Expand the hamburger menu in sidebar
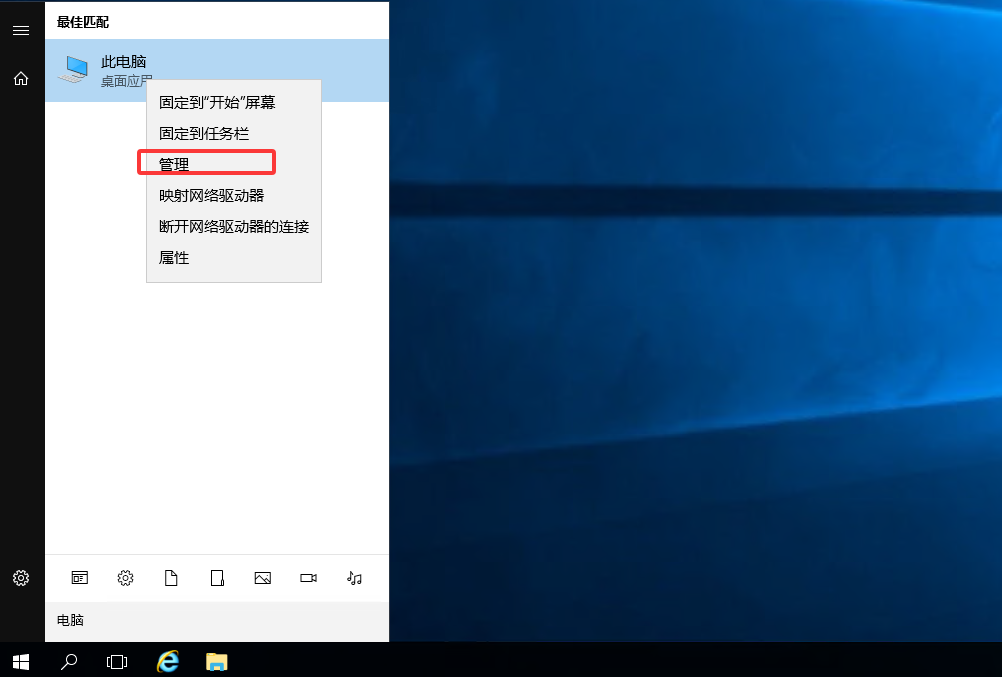The width and height of the screenshot is (1002, 677). pyautogui.click(x=20, y=31)
